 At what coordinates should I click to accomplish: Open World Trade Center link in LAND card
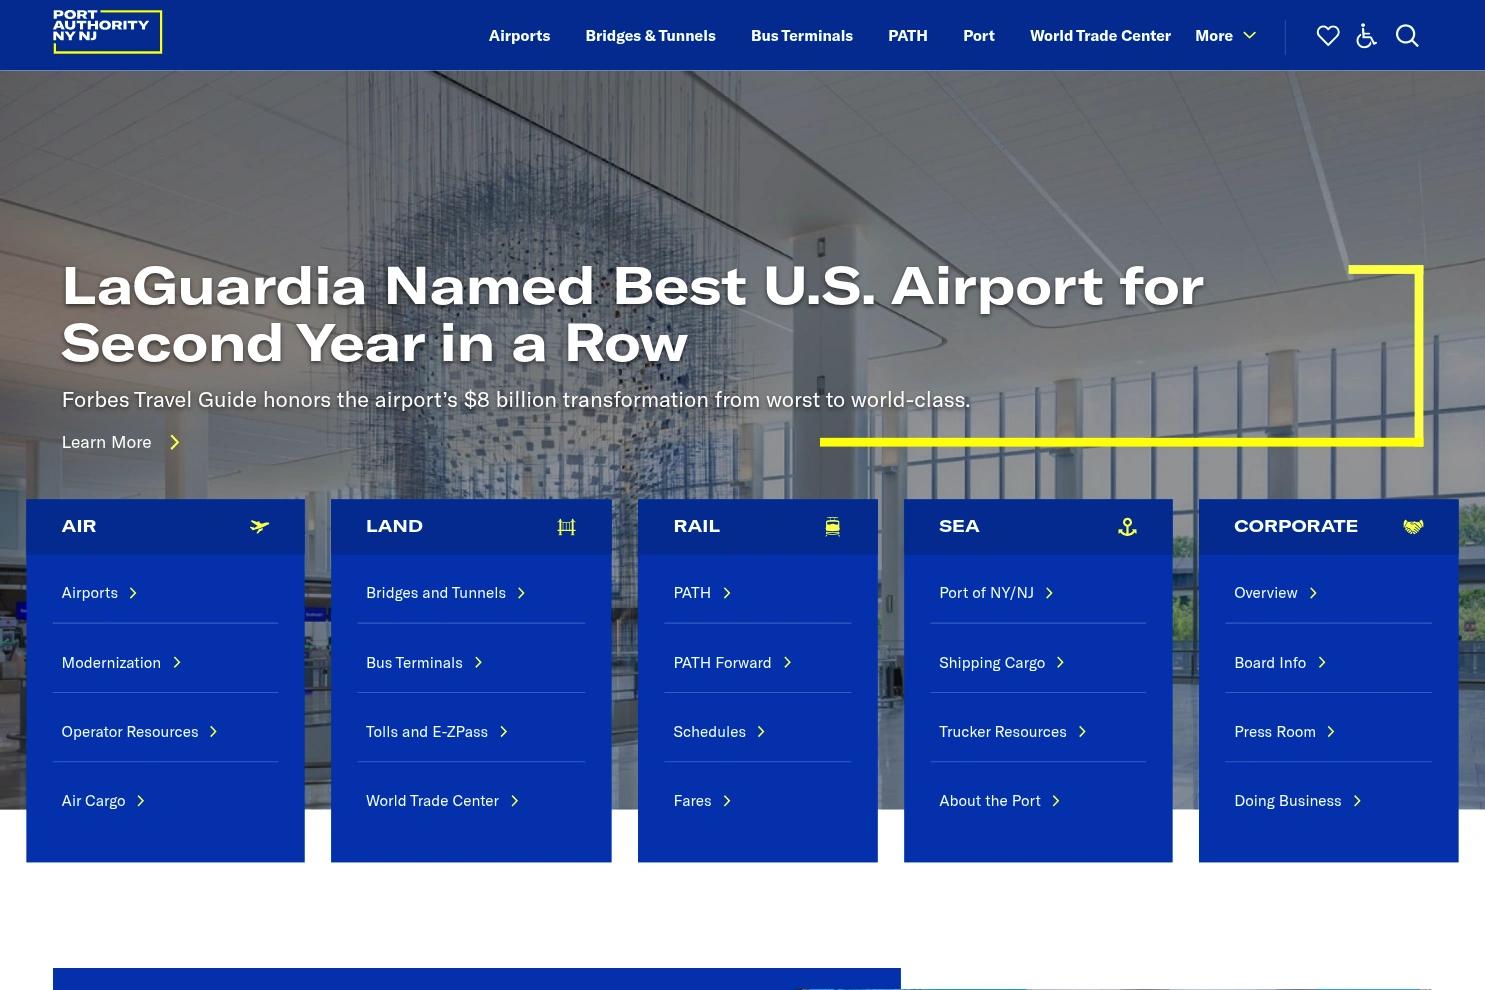432,801
